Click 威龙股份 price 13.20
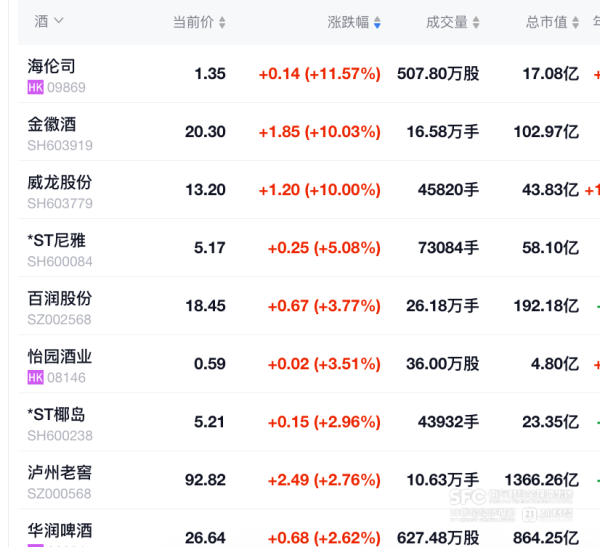This screenshot has width=600, height=547. click(x=205, y=190)
